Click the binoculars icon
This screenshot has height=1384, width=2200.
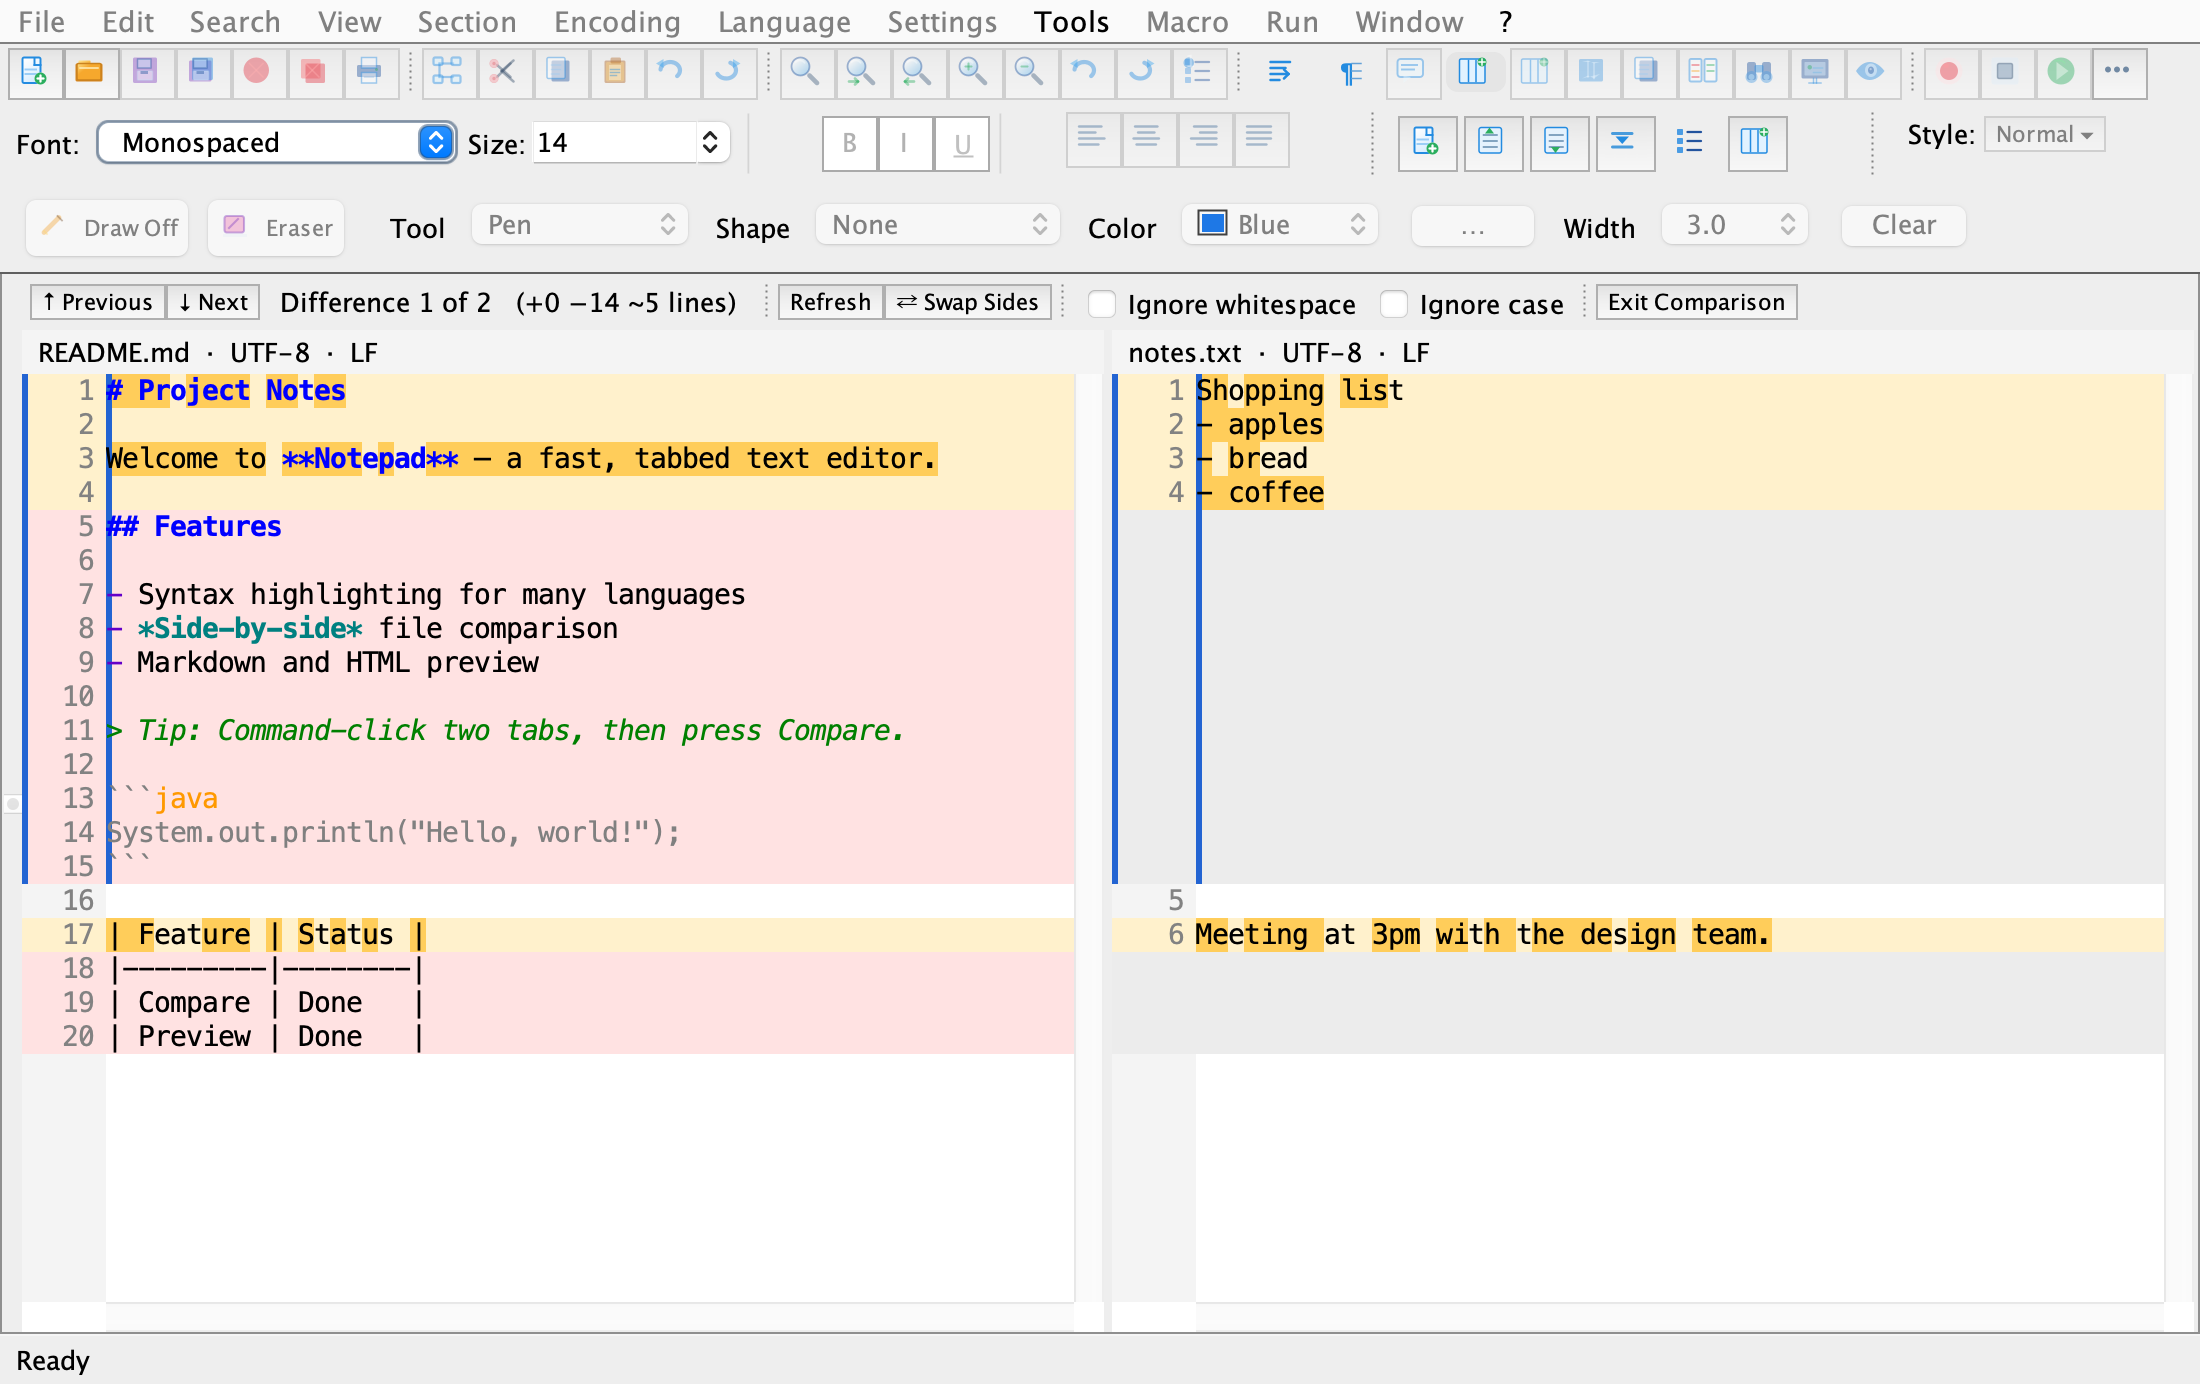click(x=1759, y=72)
